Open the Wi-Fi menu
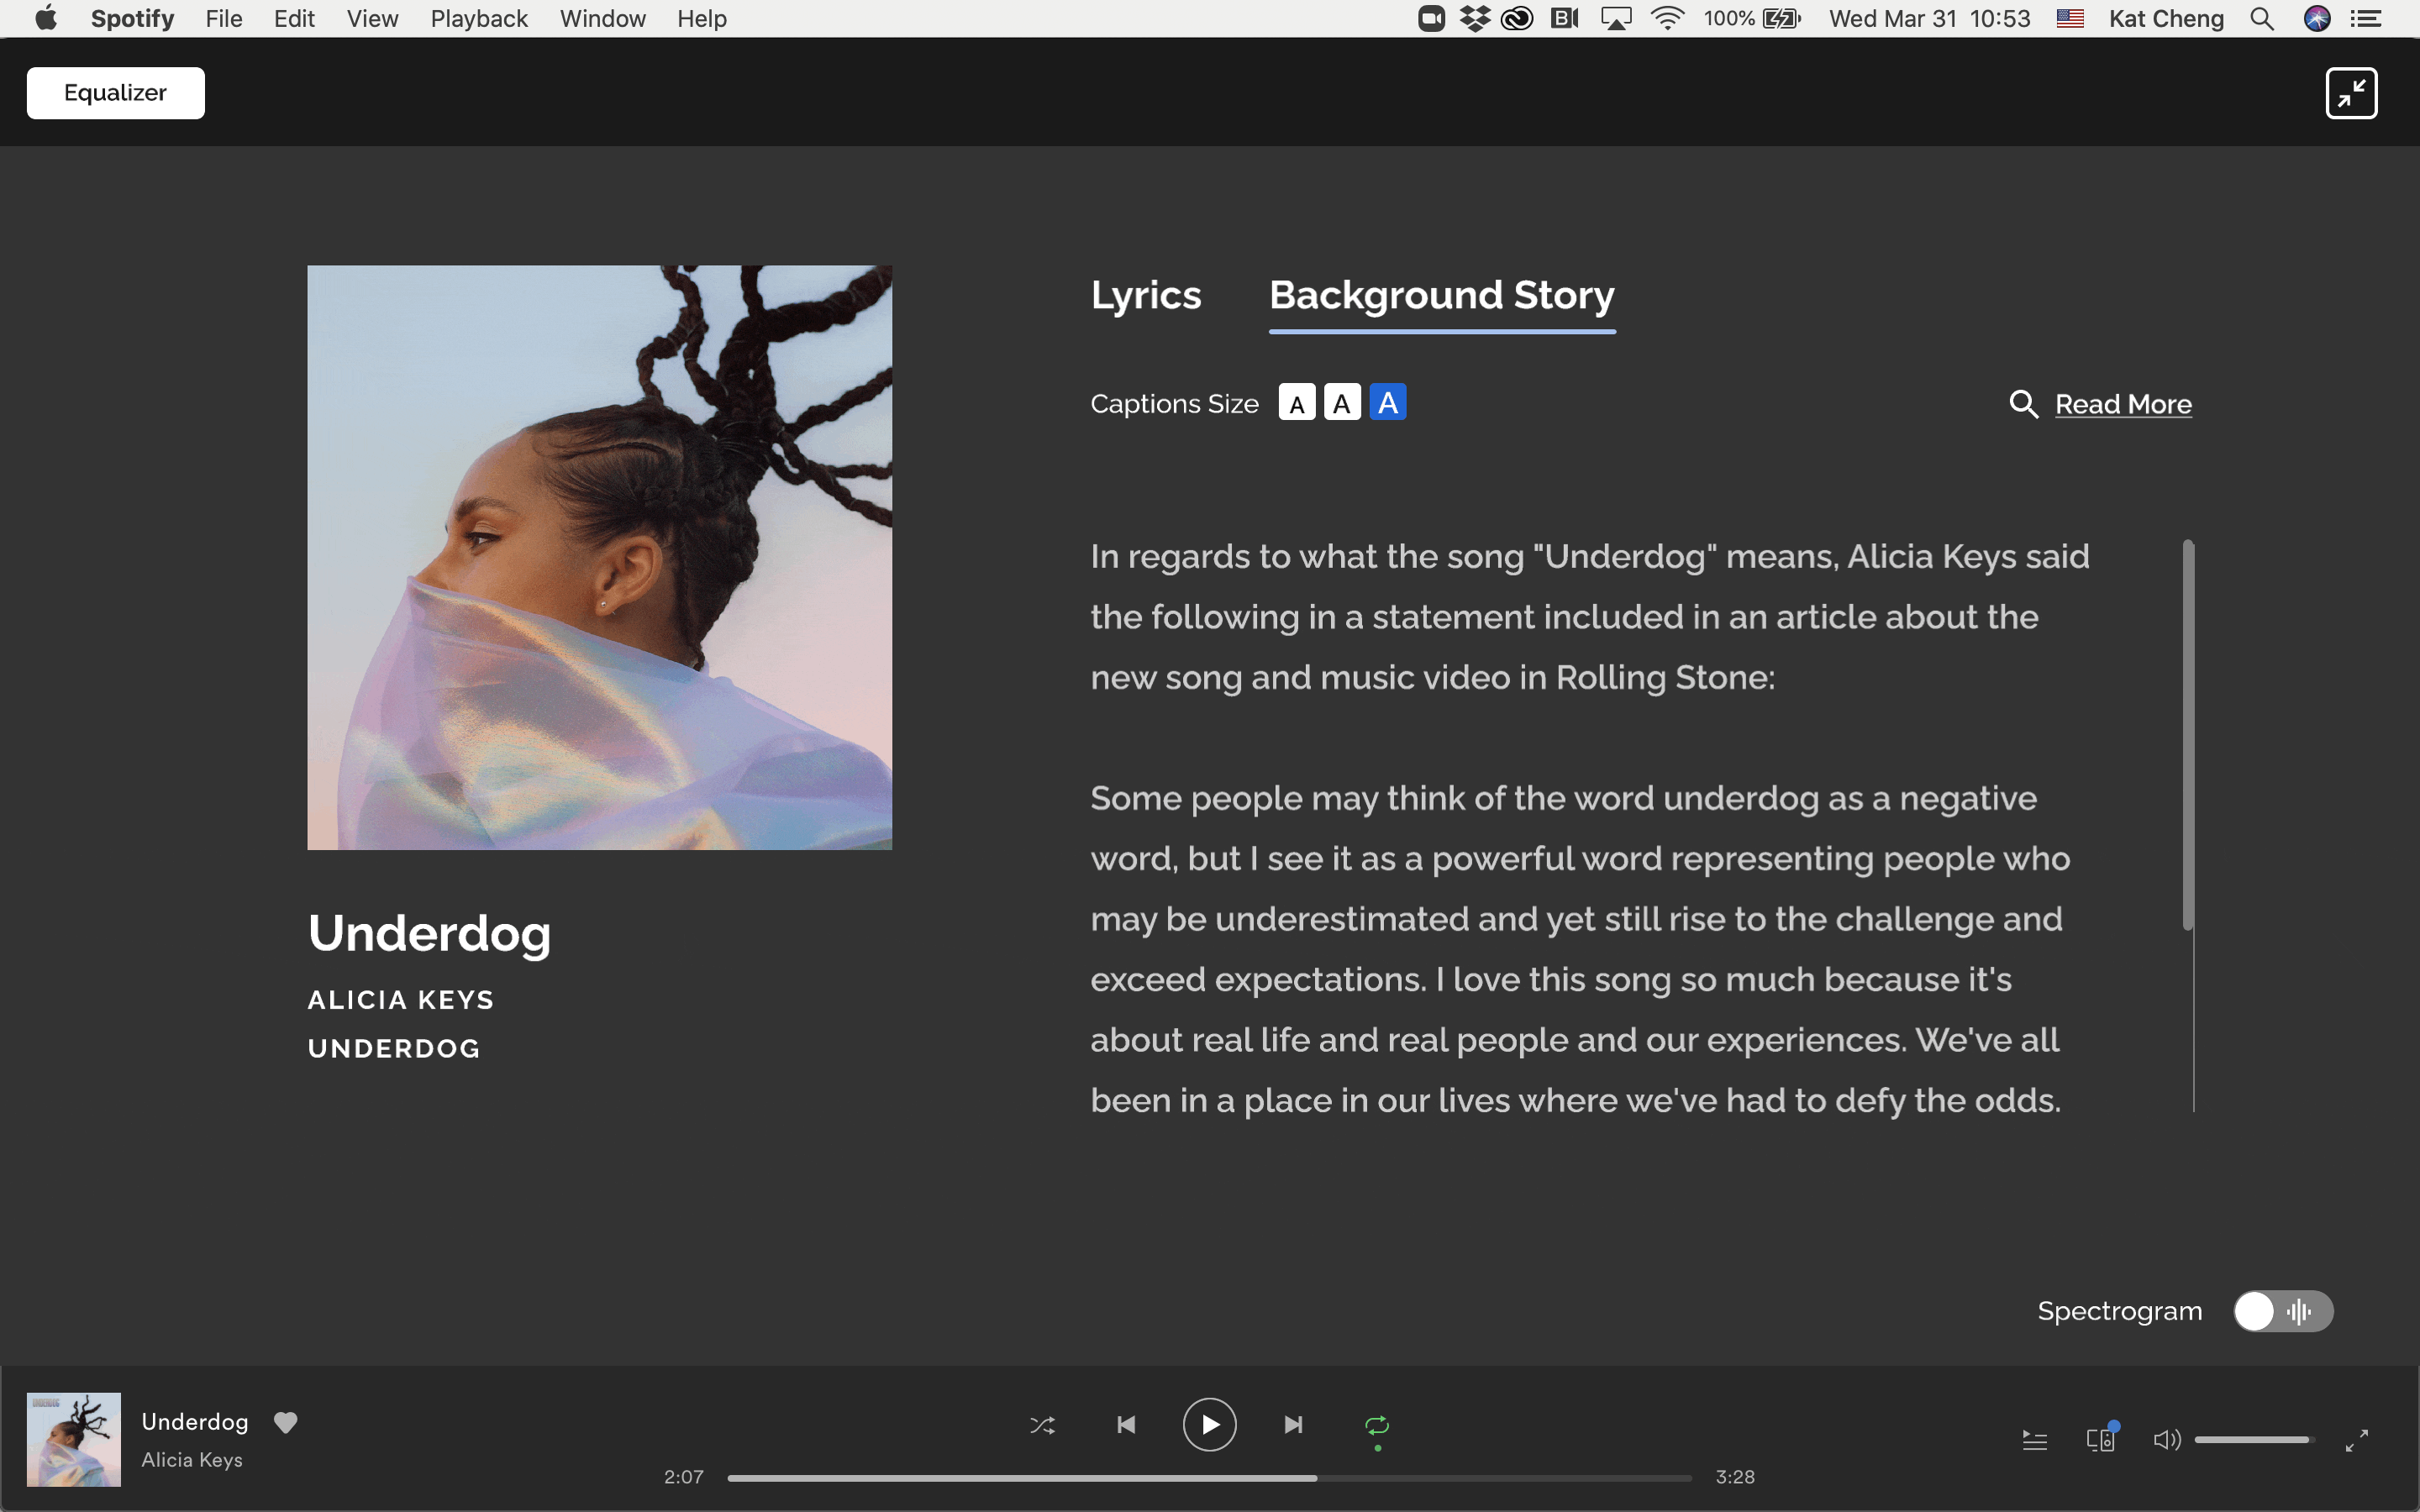 [x=1667, y=18]
